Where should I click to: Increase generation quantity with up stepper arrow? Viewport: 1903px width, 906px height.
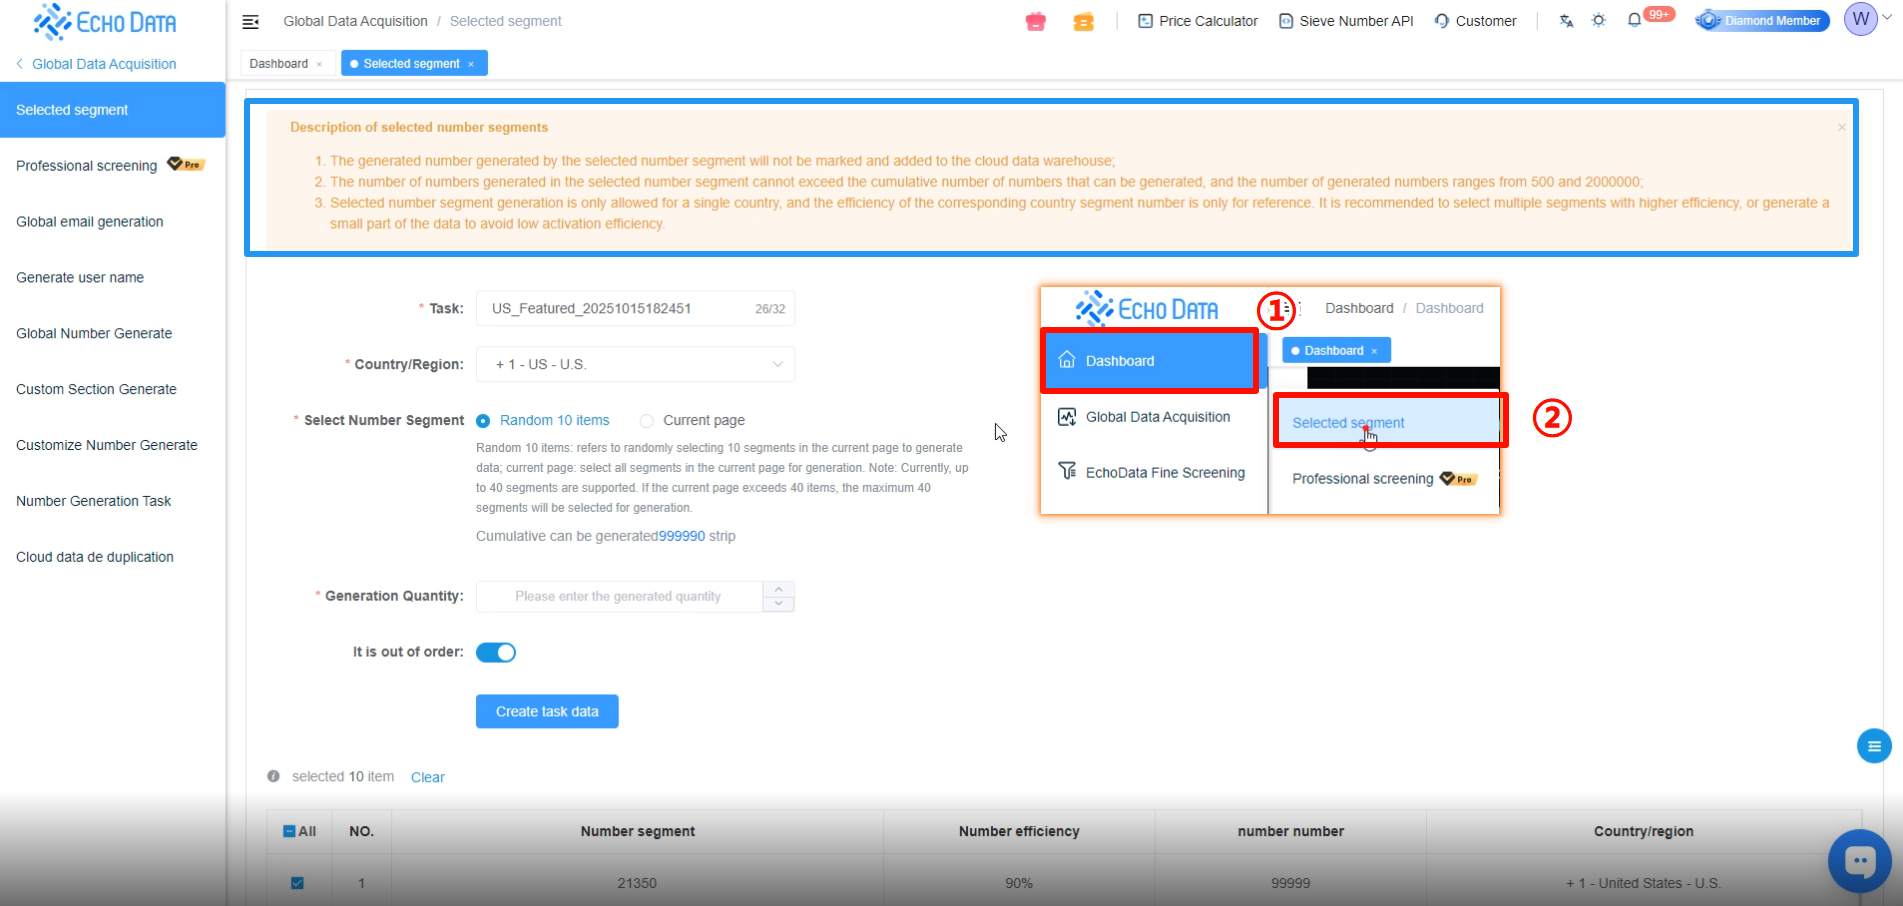coord(778,589)
